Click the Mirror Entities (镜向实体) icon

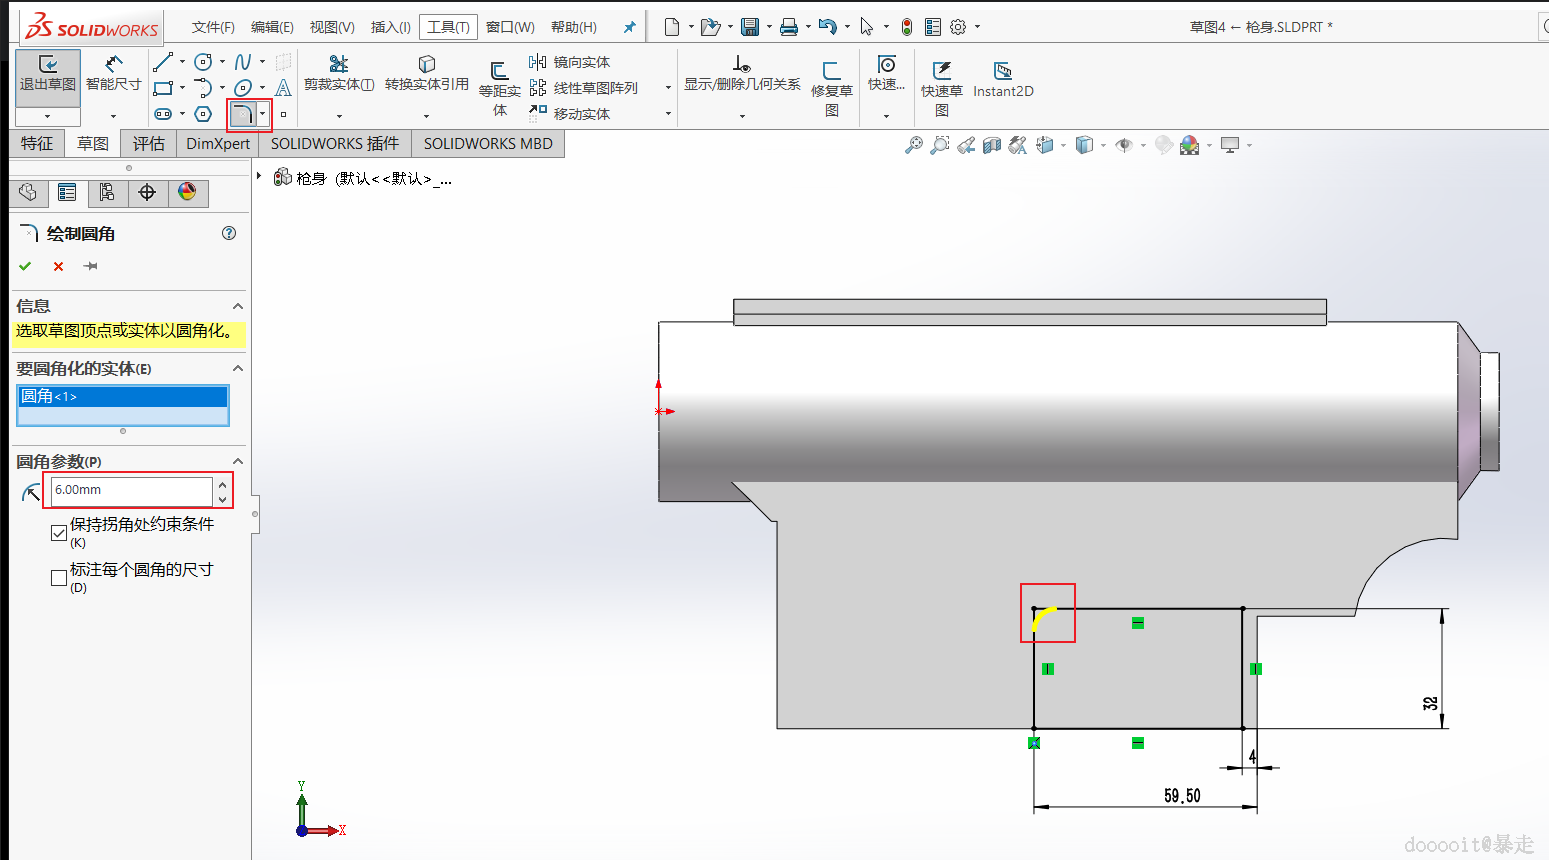538,62
